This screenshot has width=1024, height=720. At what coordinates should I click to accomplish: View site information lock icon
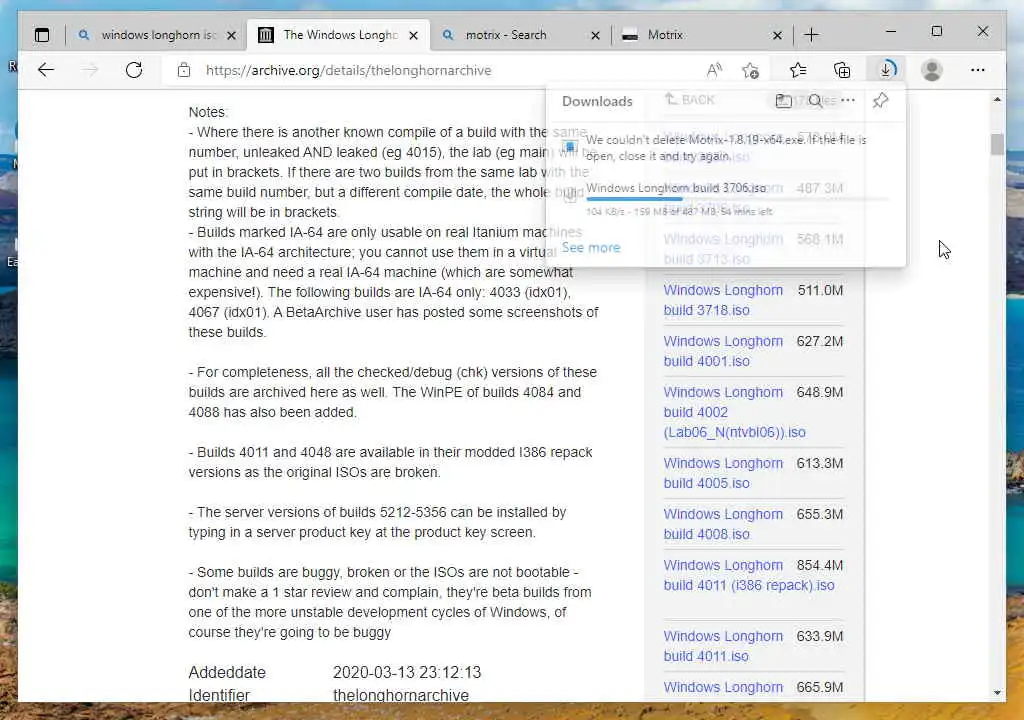184,70
